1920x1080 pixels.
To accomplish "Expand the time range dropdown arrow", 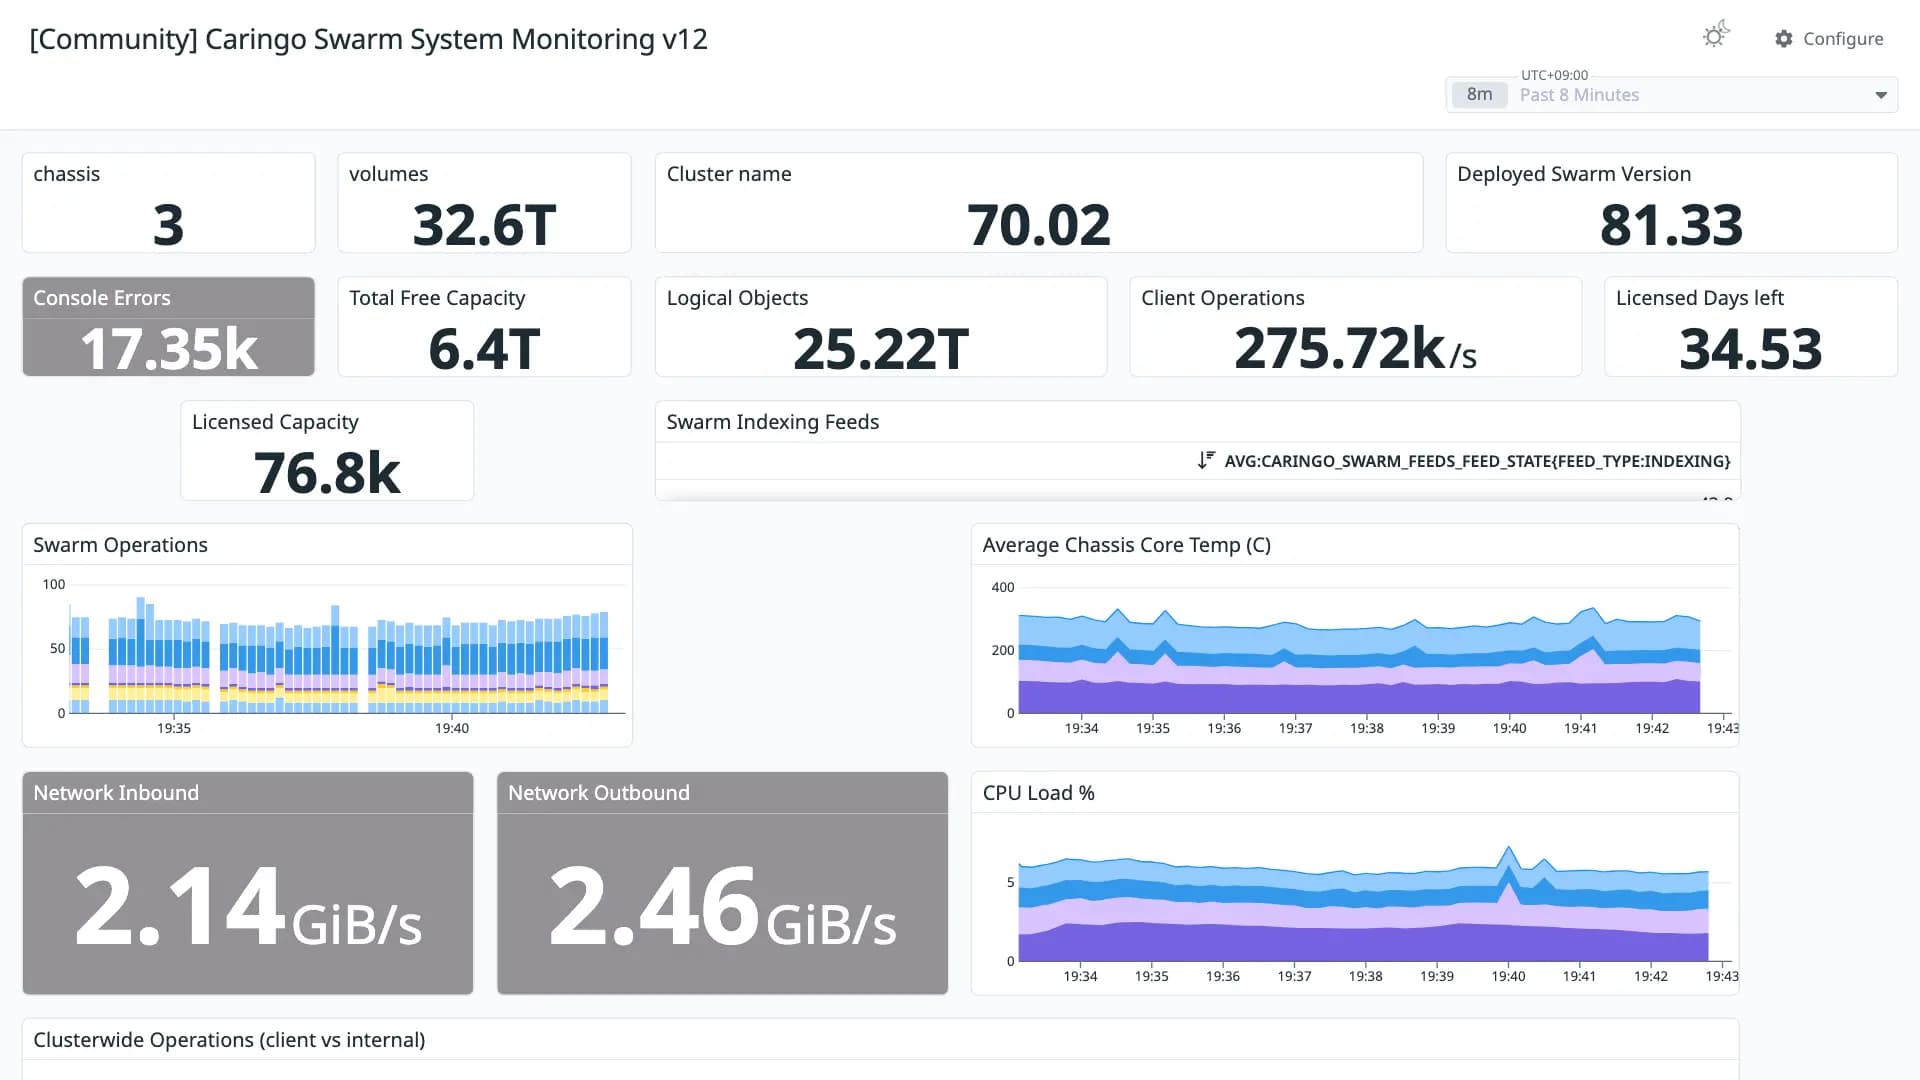I will (x=1881, y=95).
